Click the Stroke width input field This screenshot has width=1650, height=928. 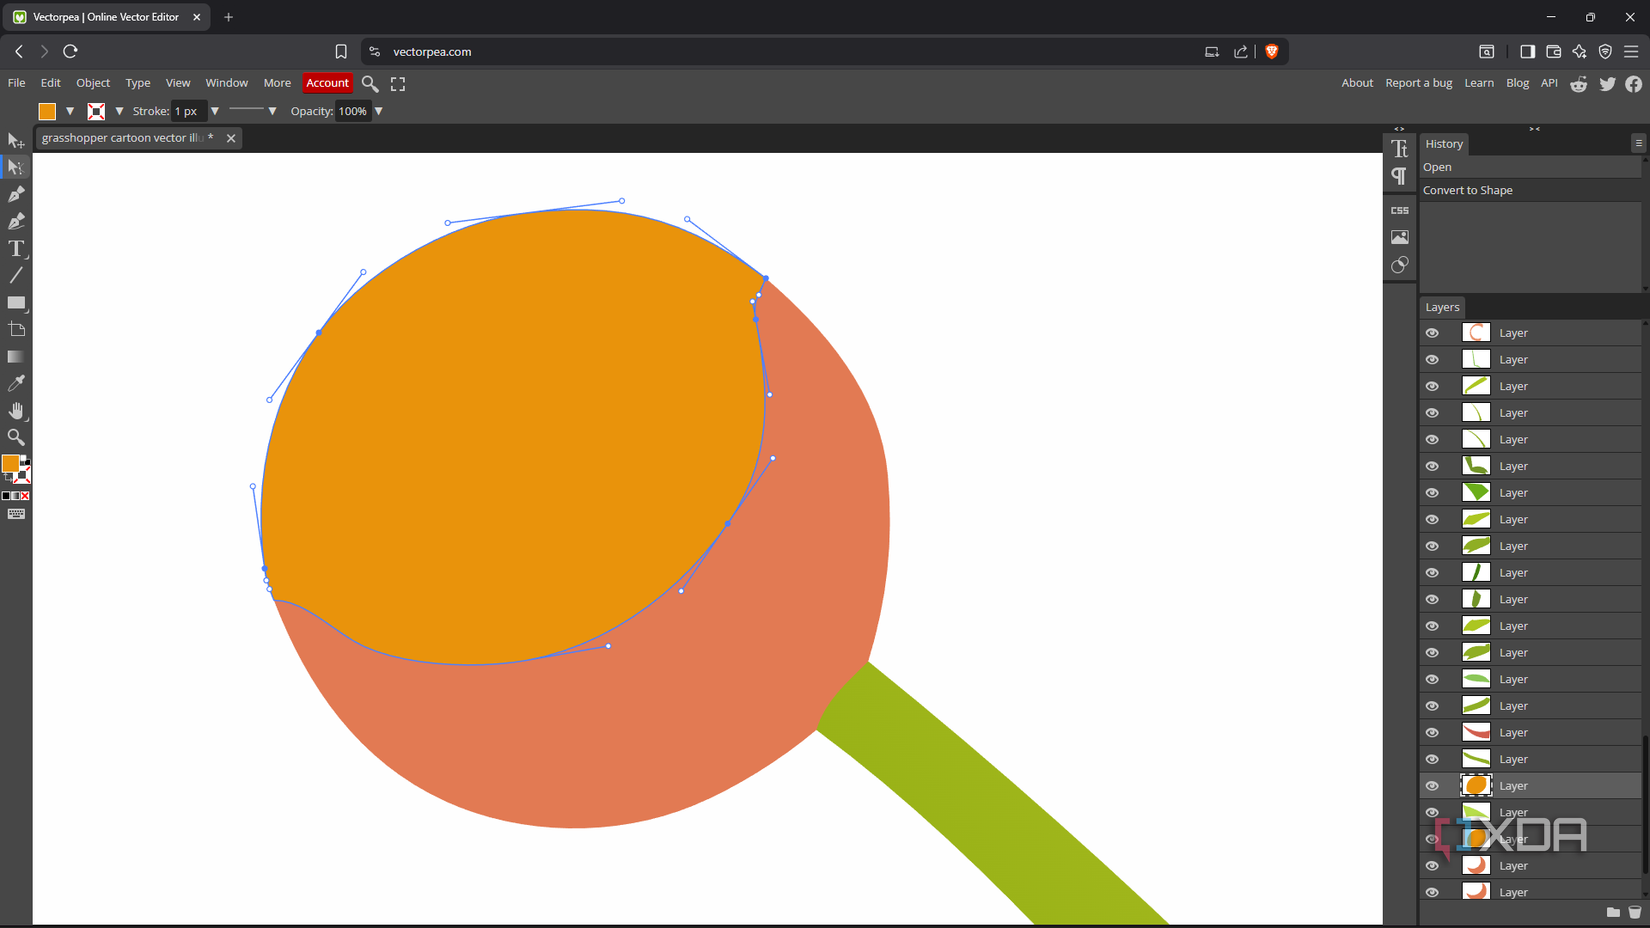[188, 111]
